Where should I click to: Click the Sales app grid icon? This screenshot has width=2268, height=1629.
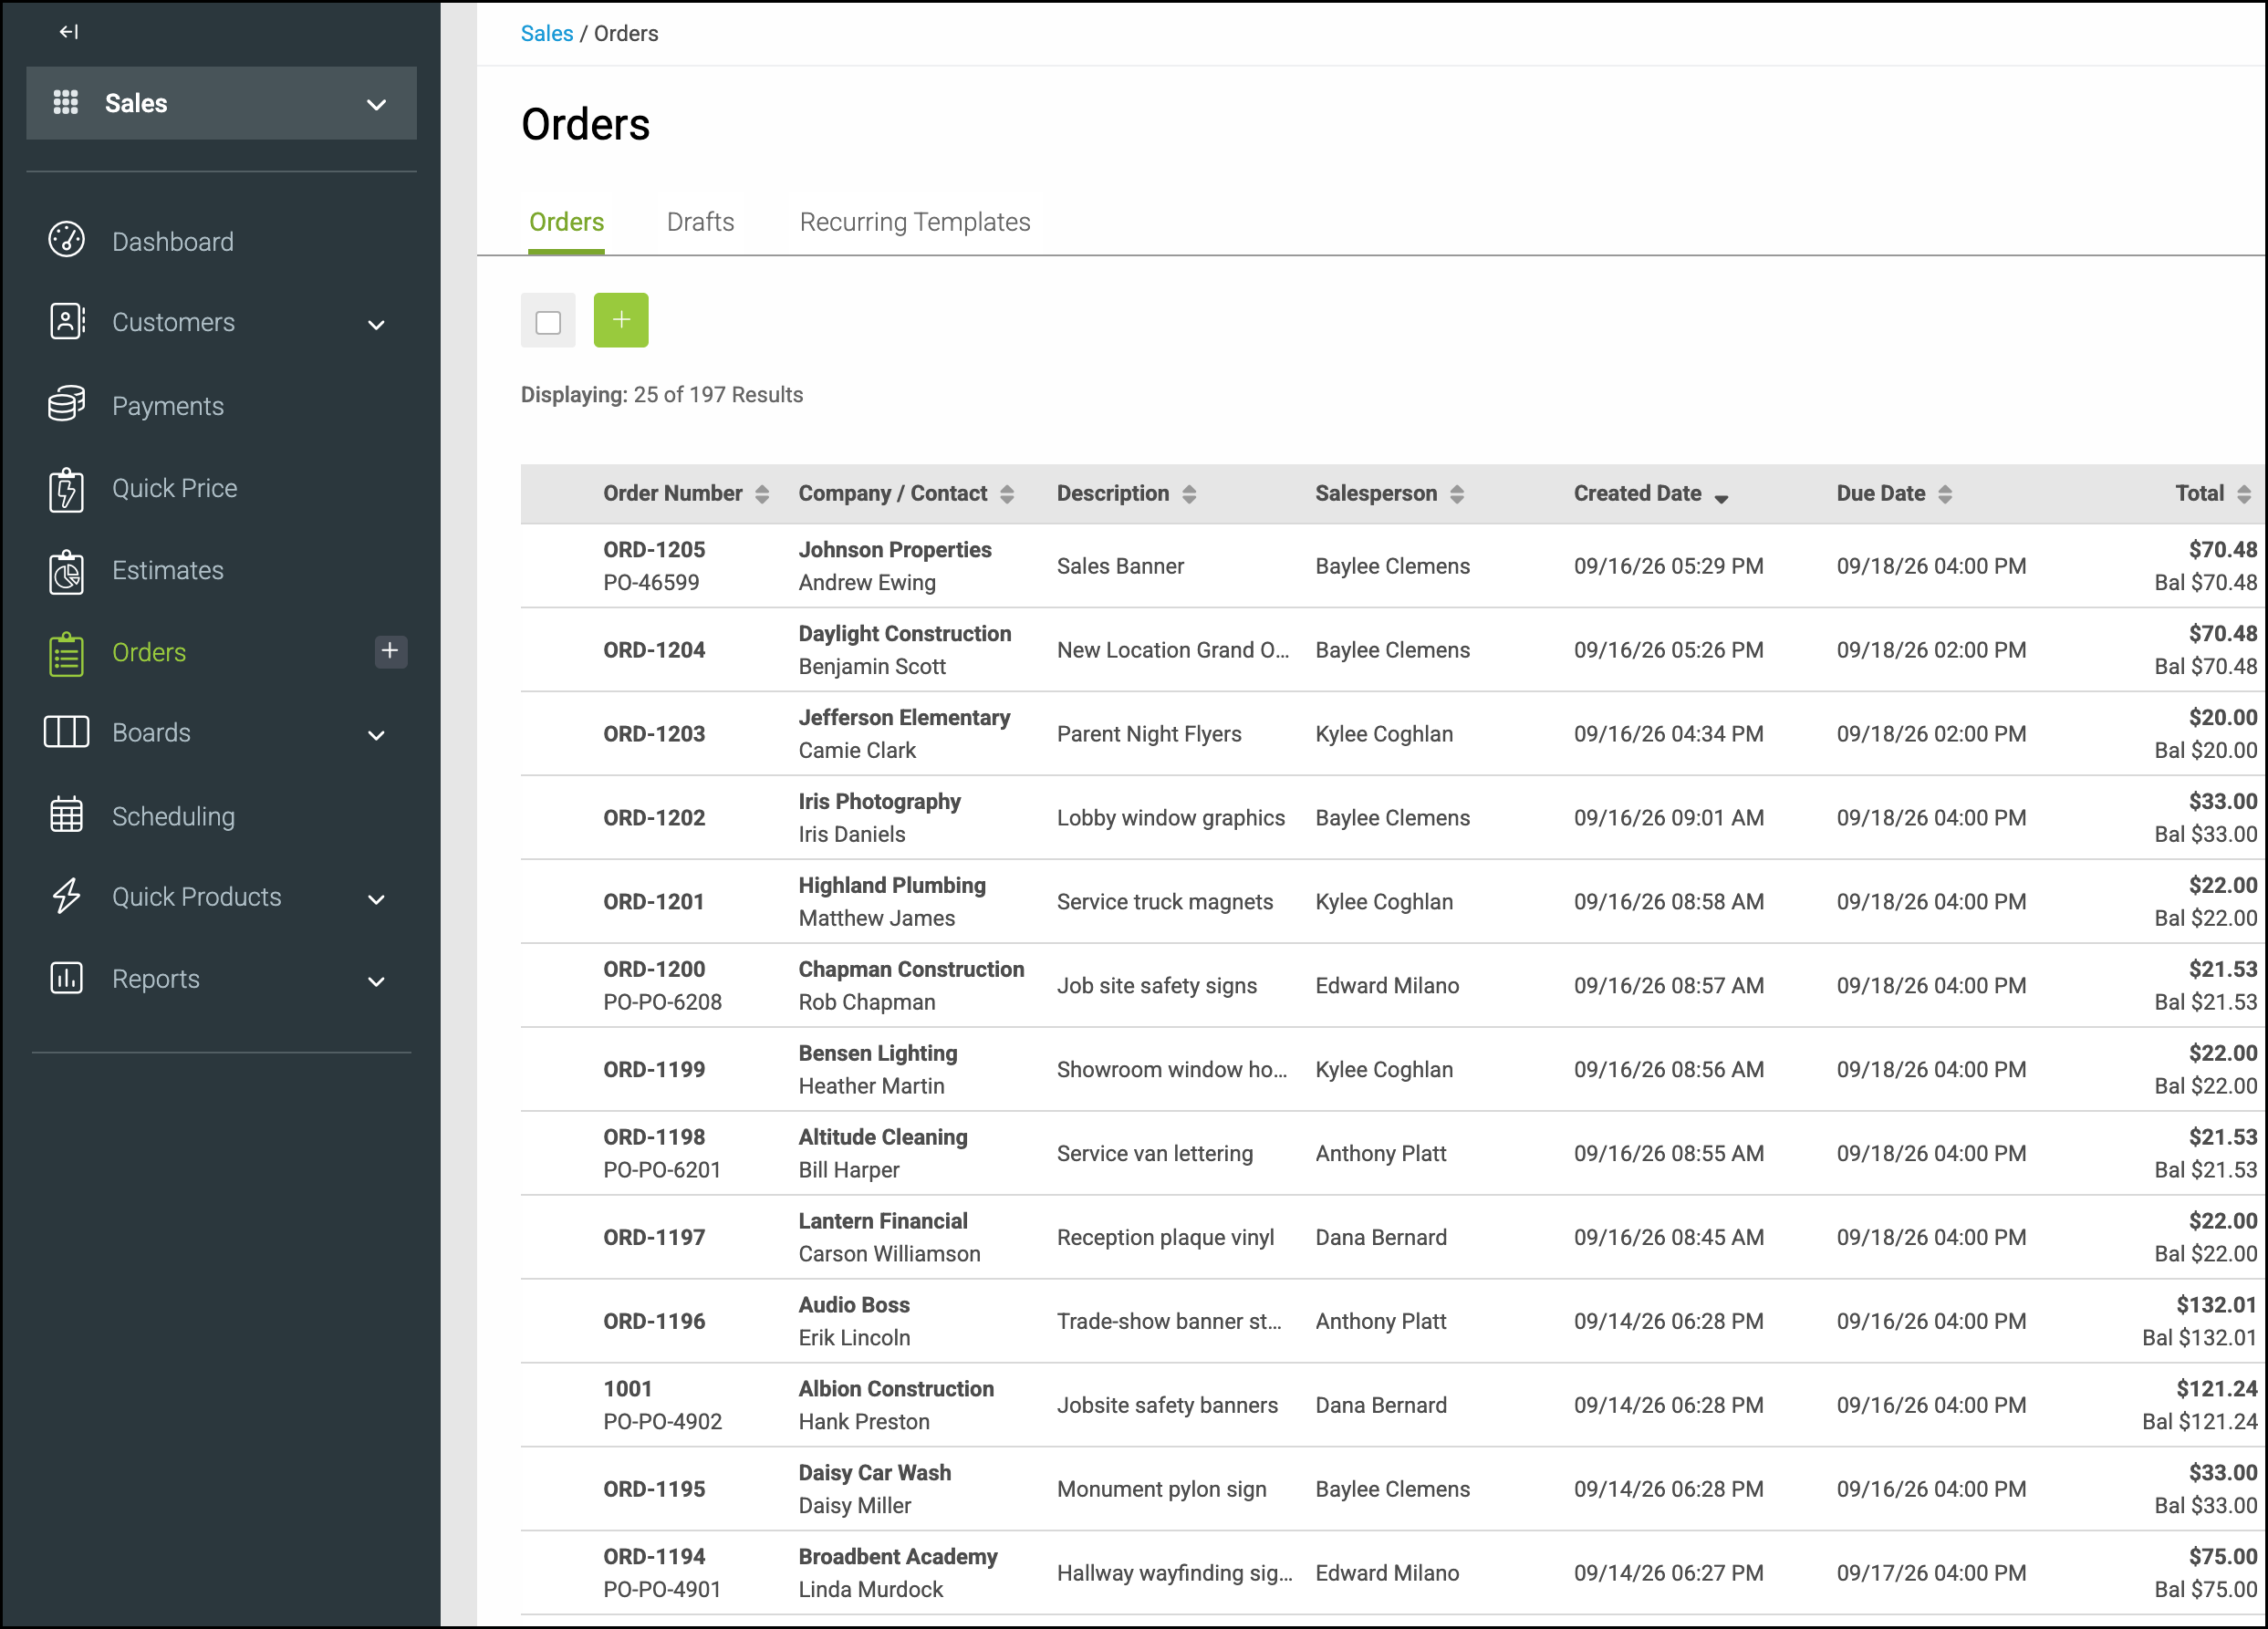66,103
